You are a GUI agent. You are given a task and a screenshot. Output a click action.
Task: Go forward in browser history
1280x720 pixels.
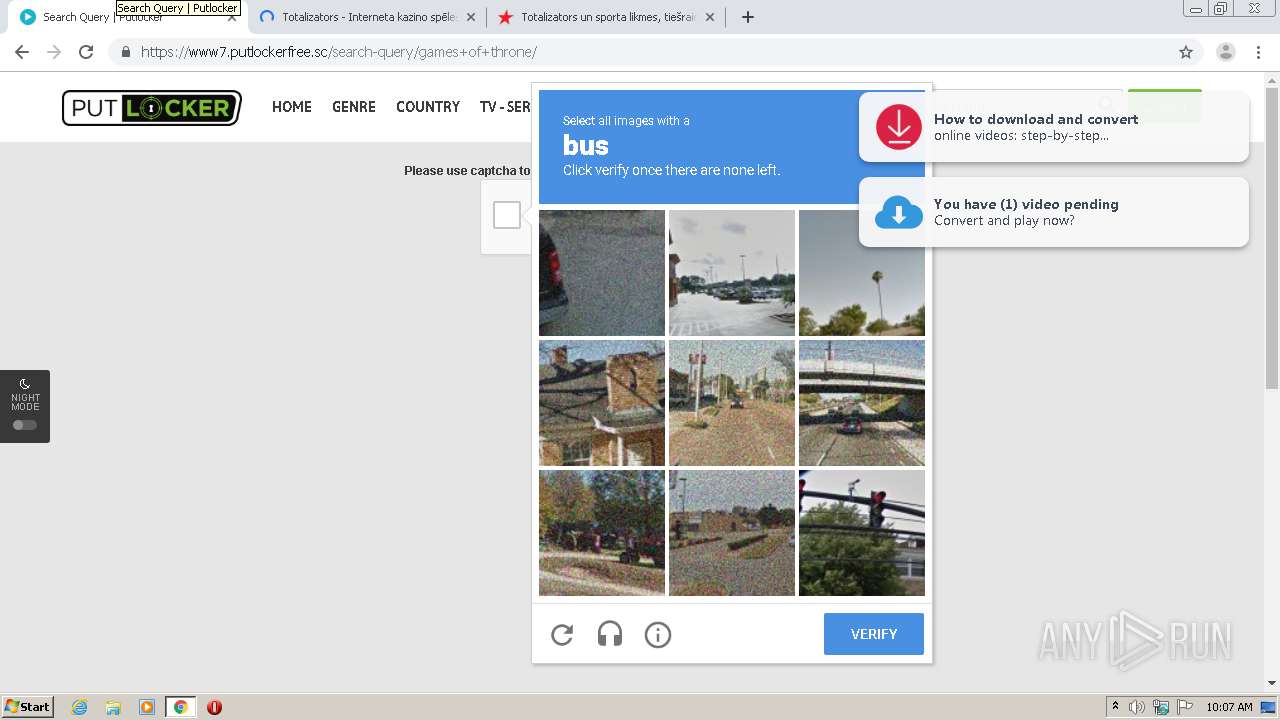click(x=54, y=52)
